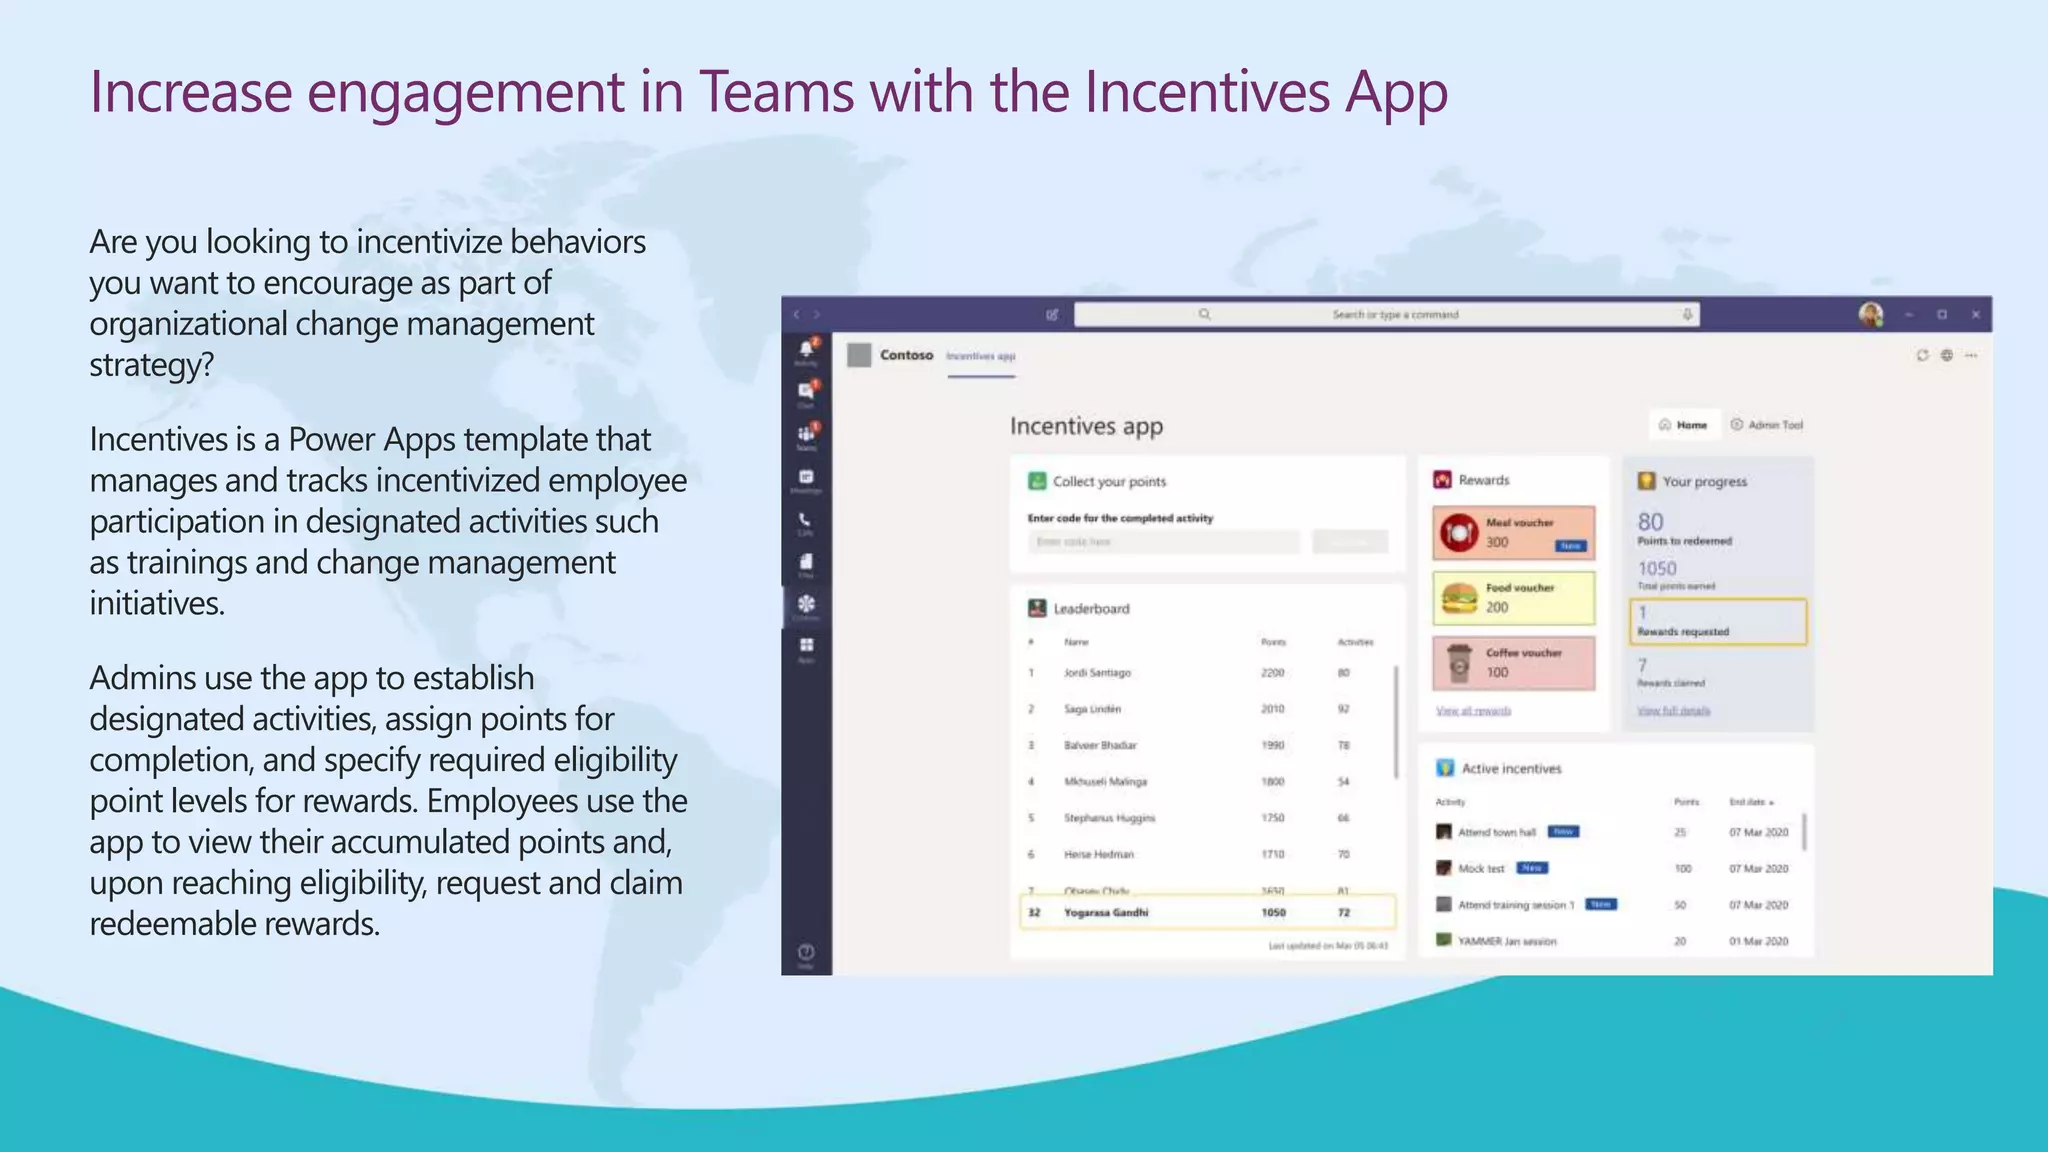2048x1152 pixels.
Task: Select the Contoso app sidebar icon
Action: click(806, 606)
